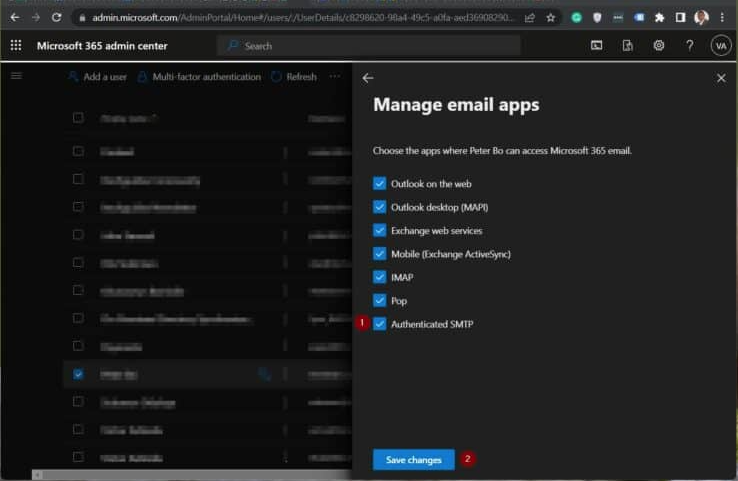Viewport: 738px width, 481px height.
Task: Click the browser forward arrow
Action: 36,17
